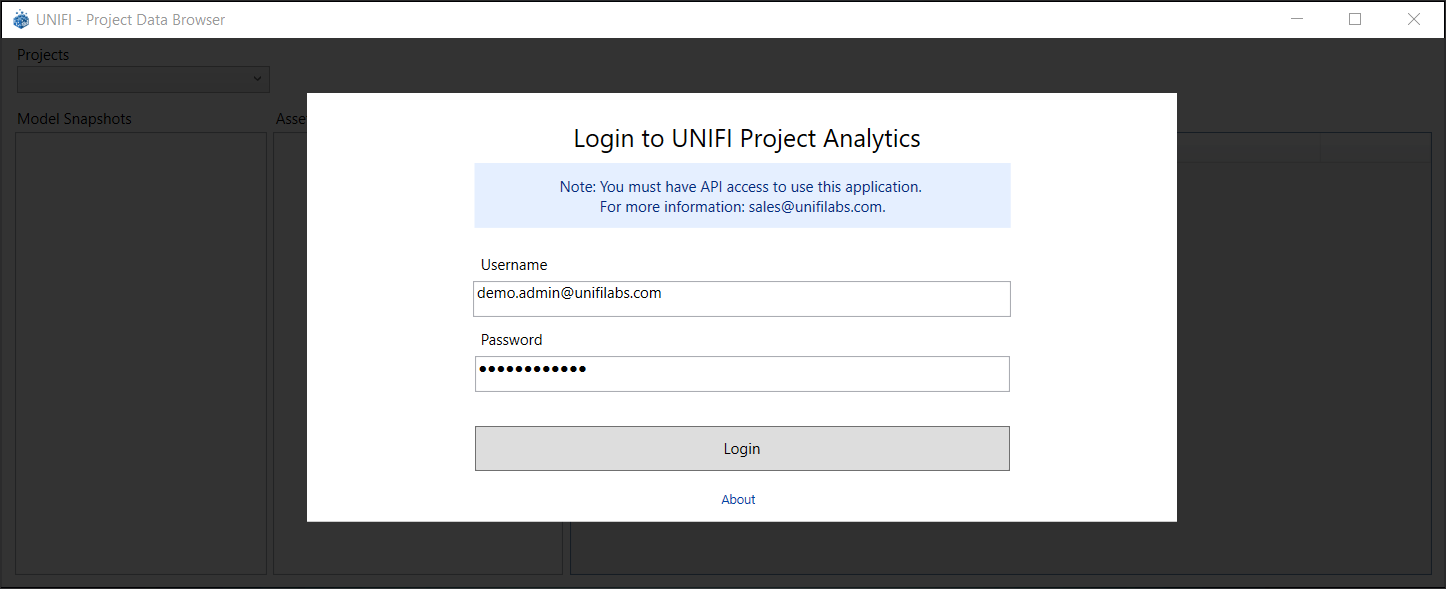
Task: Click the UNIFI app icon in title bar
Action: [21, 20]
